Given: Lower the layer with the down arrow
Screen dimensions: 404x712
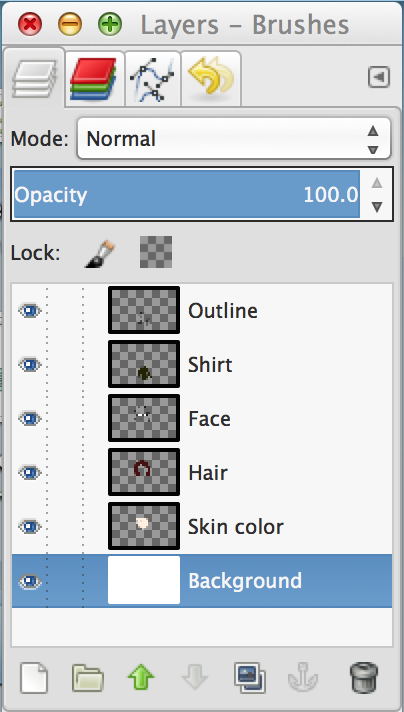Looking at the screenshot, I should [195, 678].
